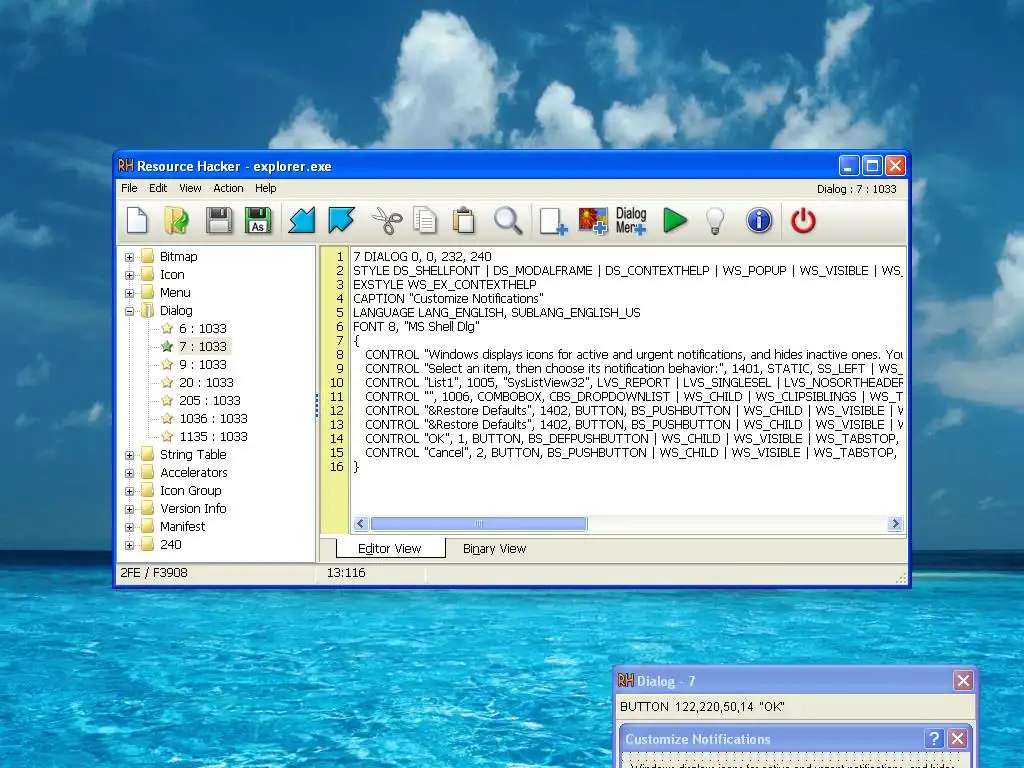
Task: Open Find with the magnifier icon
Action: 507,220
